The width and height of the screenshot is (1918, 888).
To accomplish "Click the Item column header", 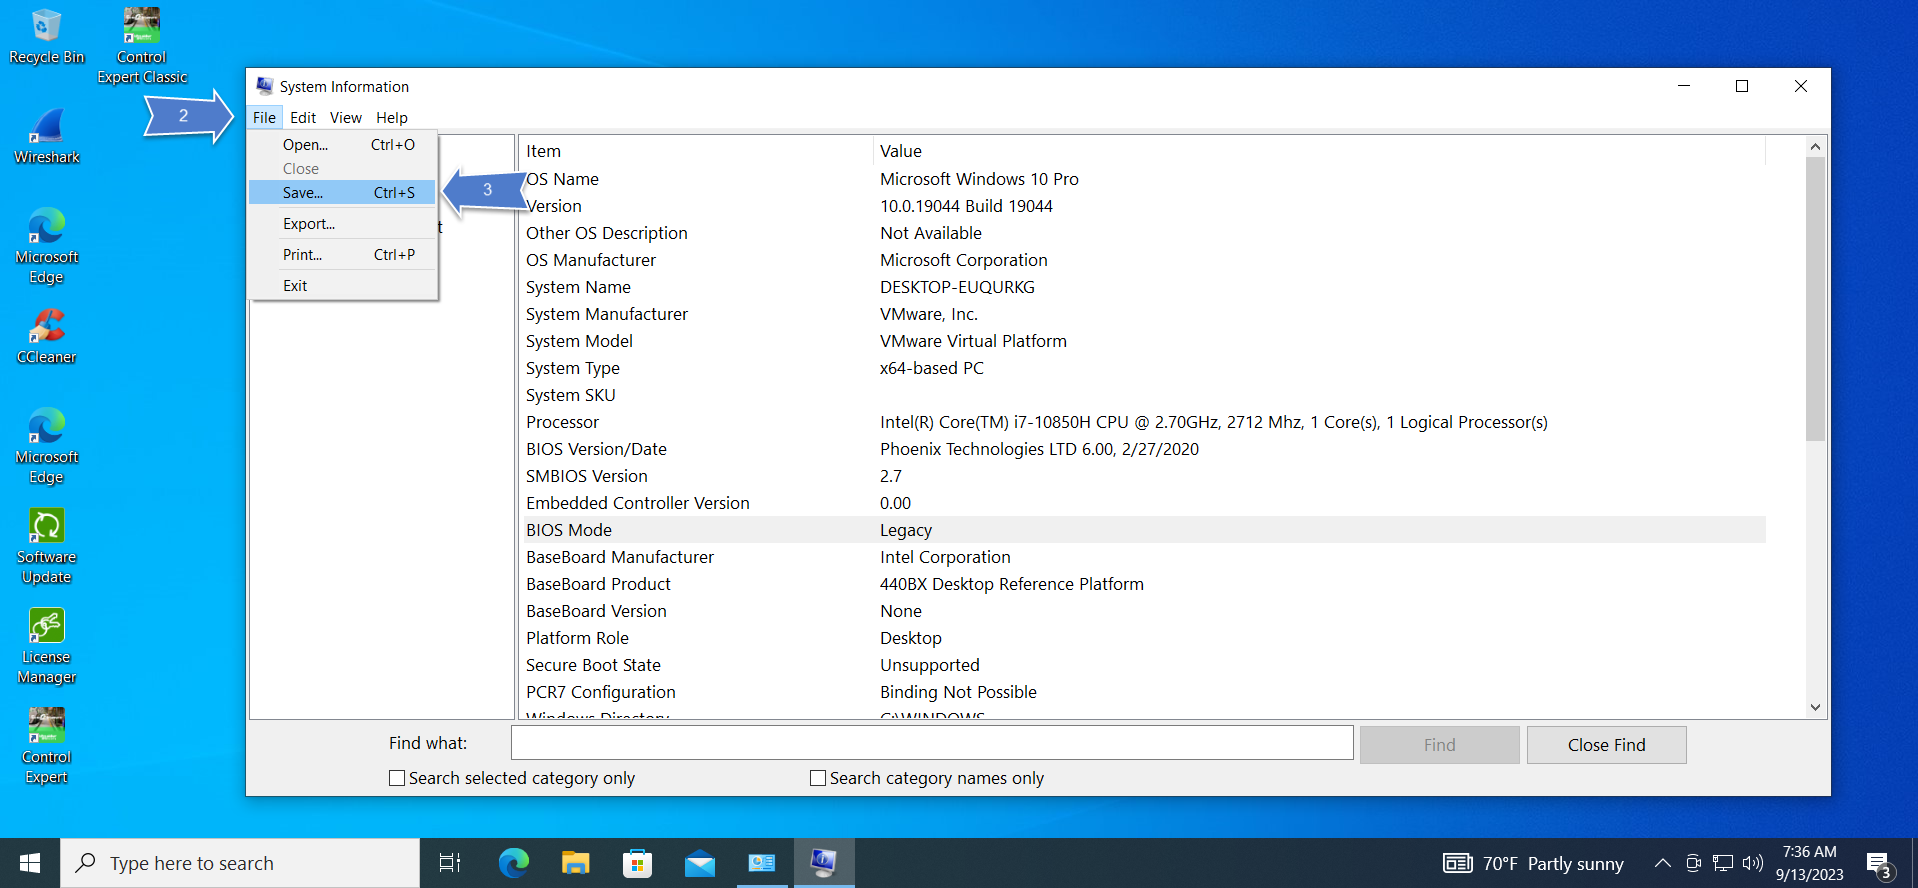I will click(x=696, y=151).
